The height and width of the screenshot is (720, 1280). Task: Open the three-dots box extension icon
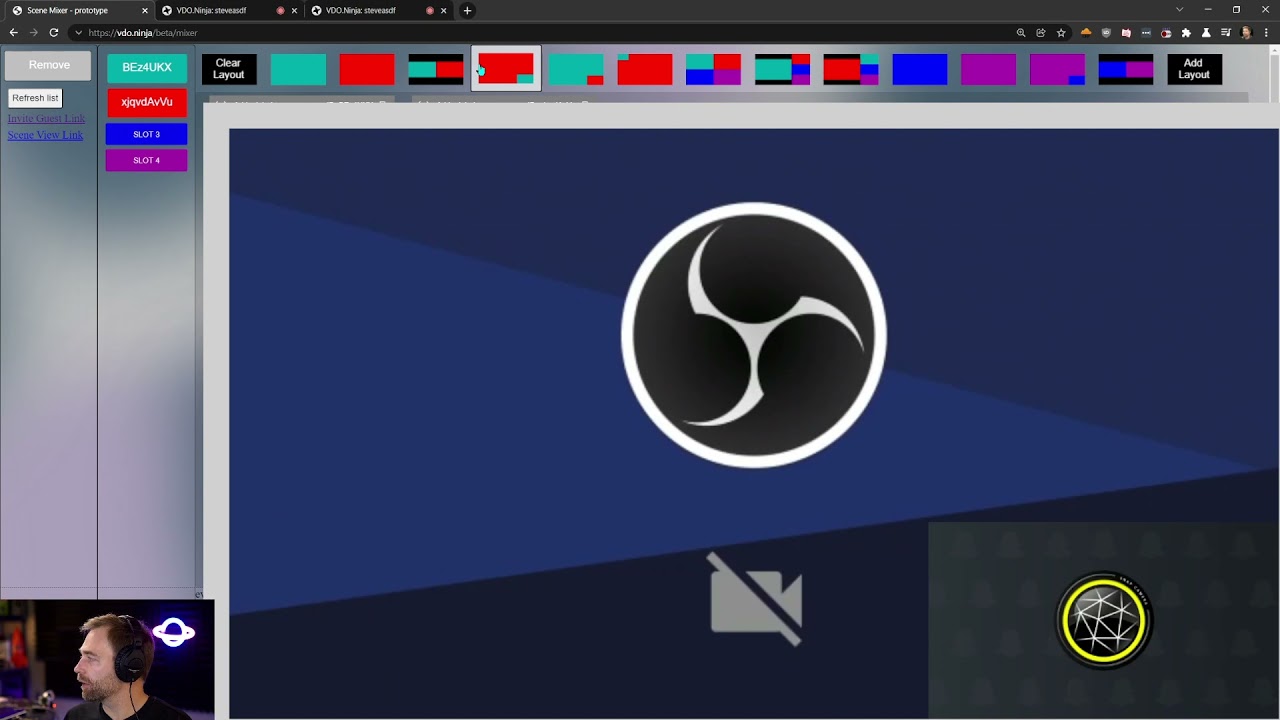click(x=1146, y=33)
